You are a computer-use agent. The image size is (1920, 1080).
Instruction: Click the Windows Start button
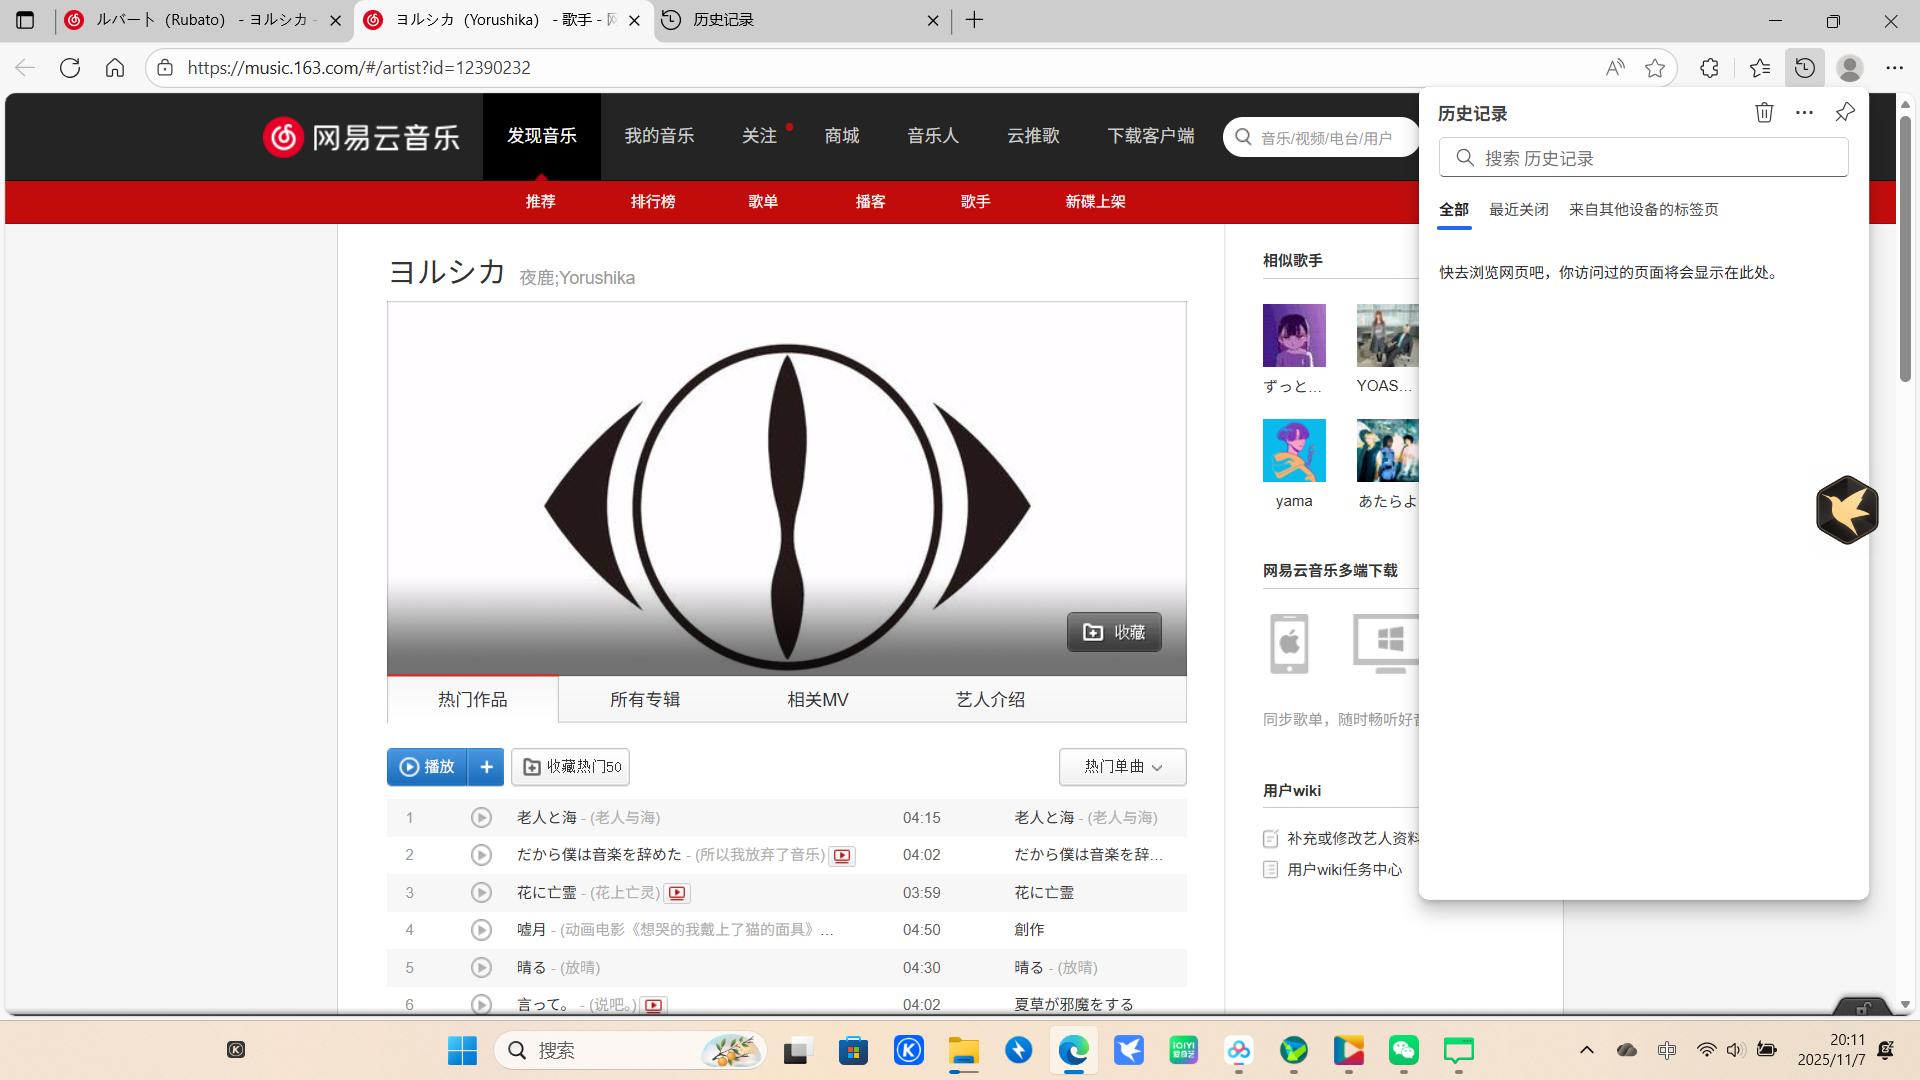[x=462, y=1050]
